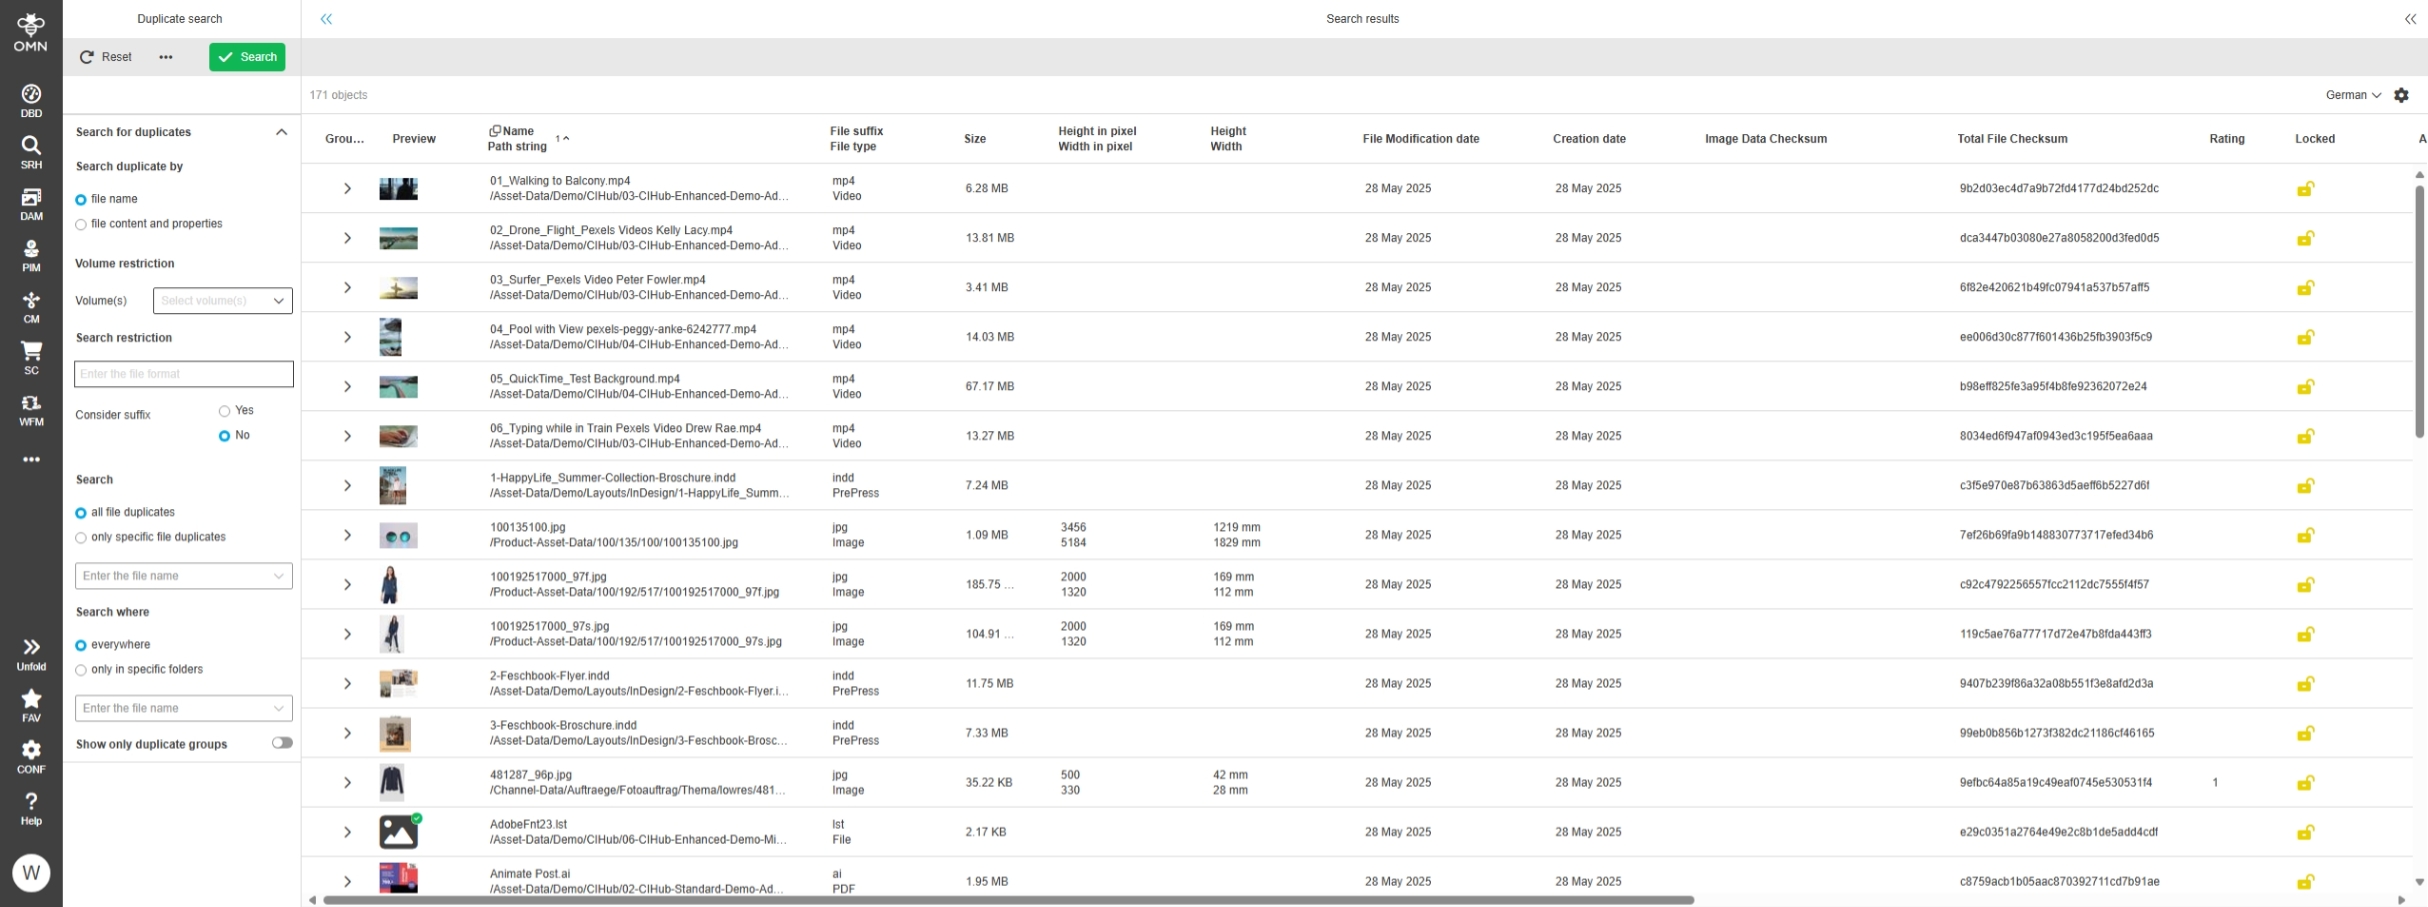Sort by Creation date column
The image size is (2428, 907).
click(1589, 139)
